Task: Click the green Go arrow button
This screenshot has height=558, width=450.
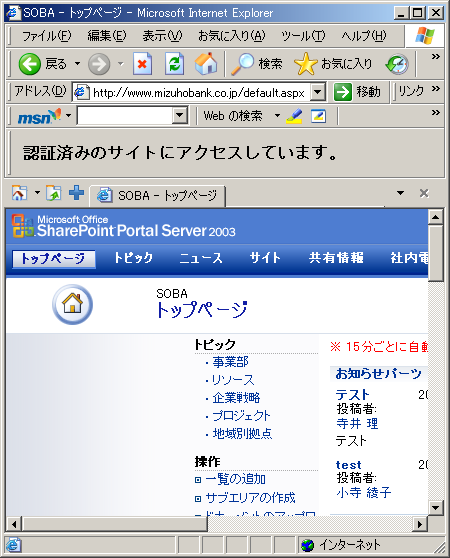Action: (343, 92)
